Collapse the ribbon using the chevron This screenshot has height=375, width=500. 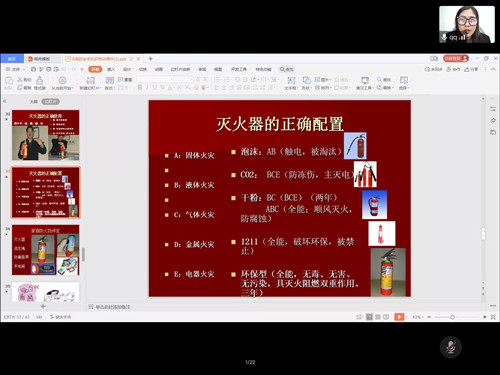pyautogui.click(x=494, y=69)
